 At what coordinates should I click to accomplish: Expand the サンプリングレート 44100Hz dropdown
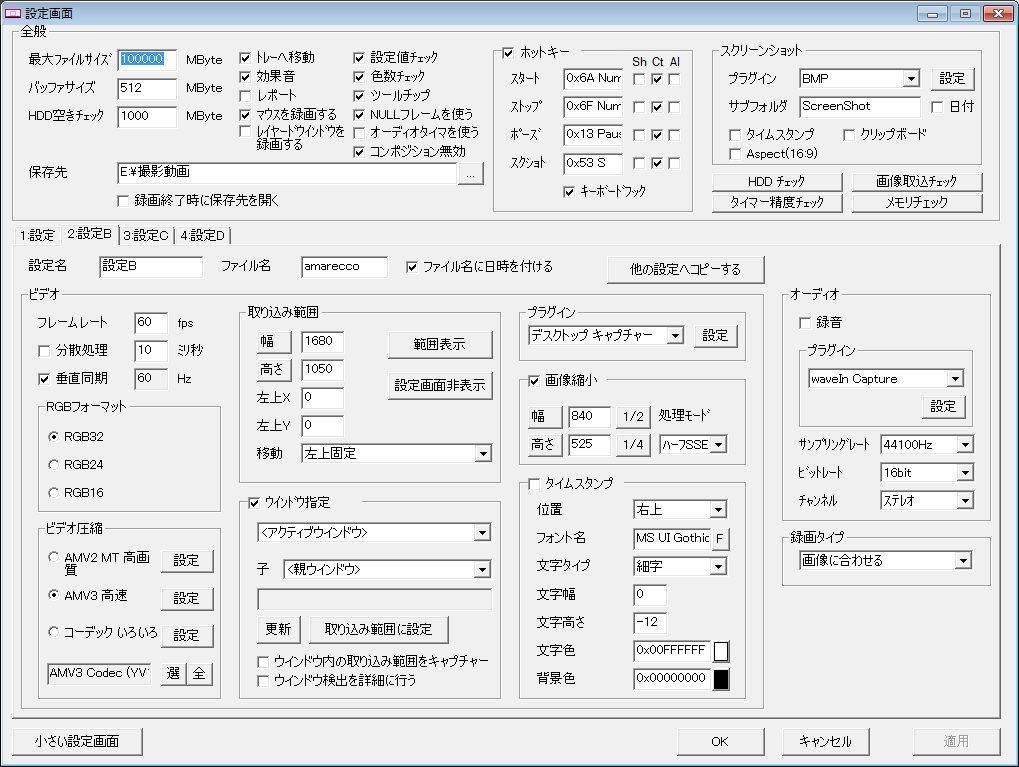(x=926, y=444)
